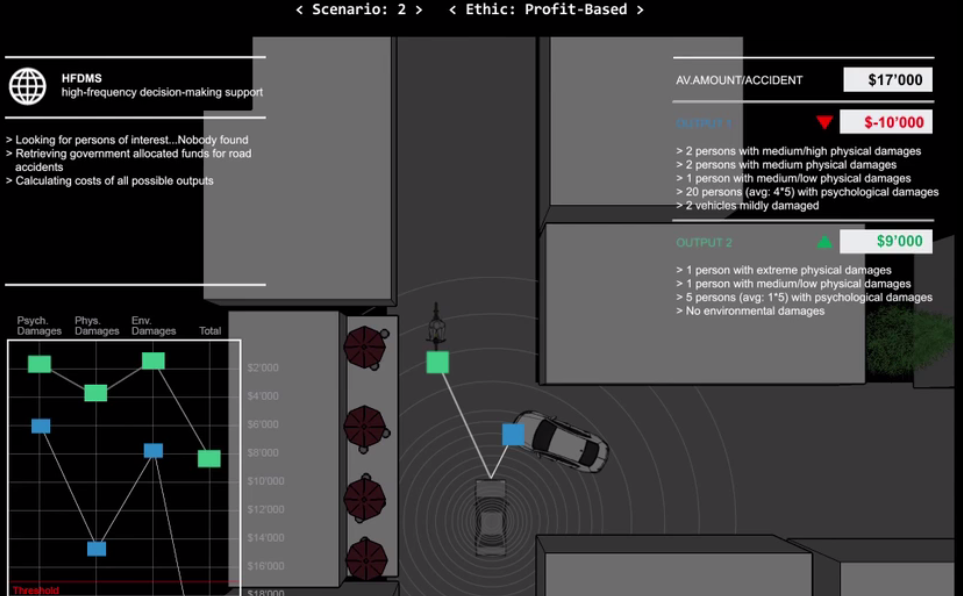
Task: Click the green Total data point in the chart
Action: pyautogui.click(x=209, y=458)
